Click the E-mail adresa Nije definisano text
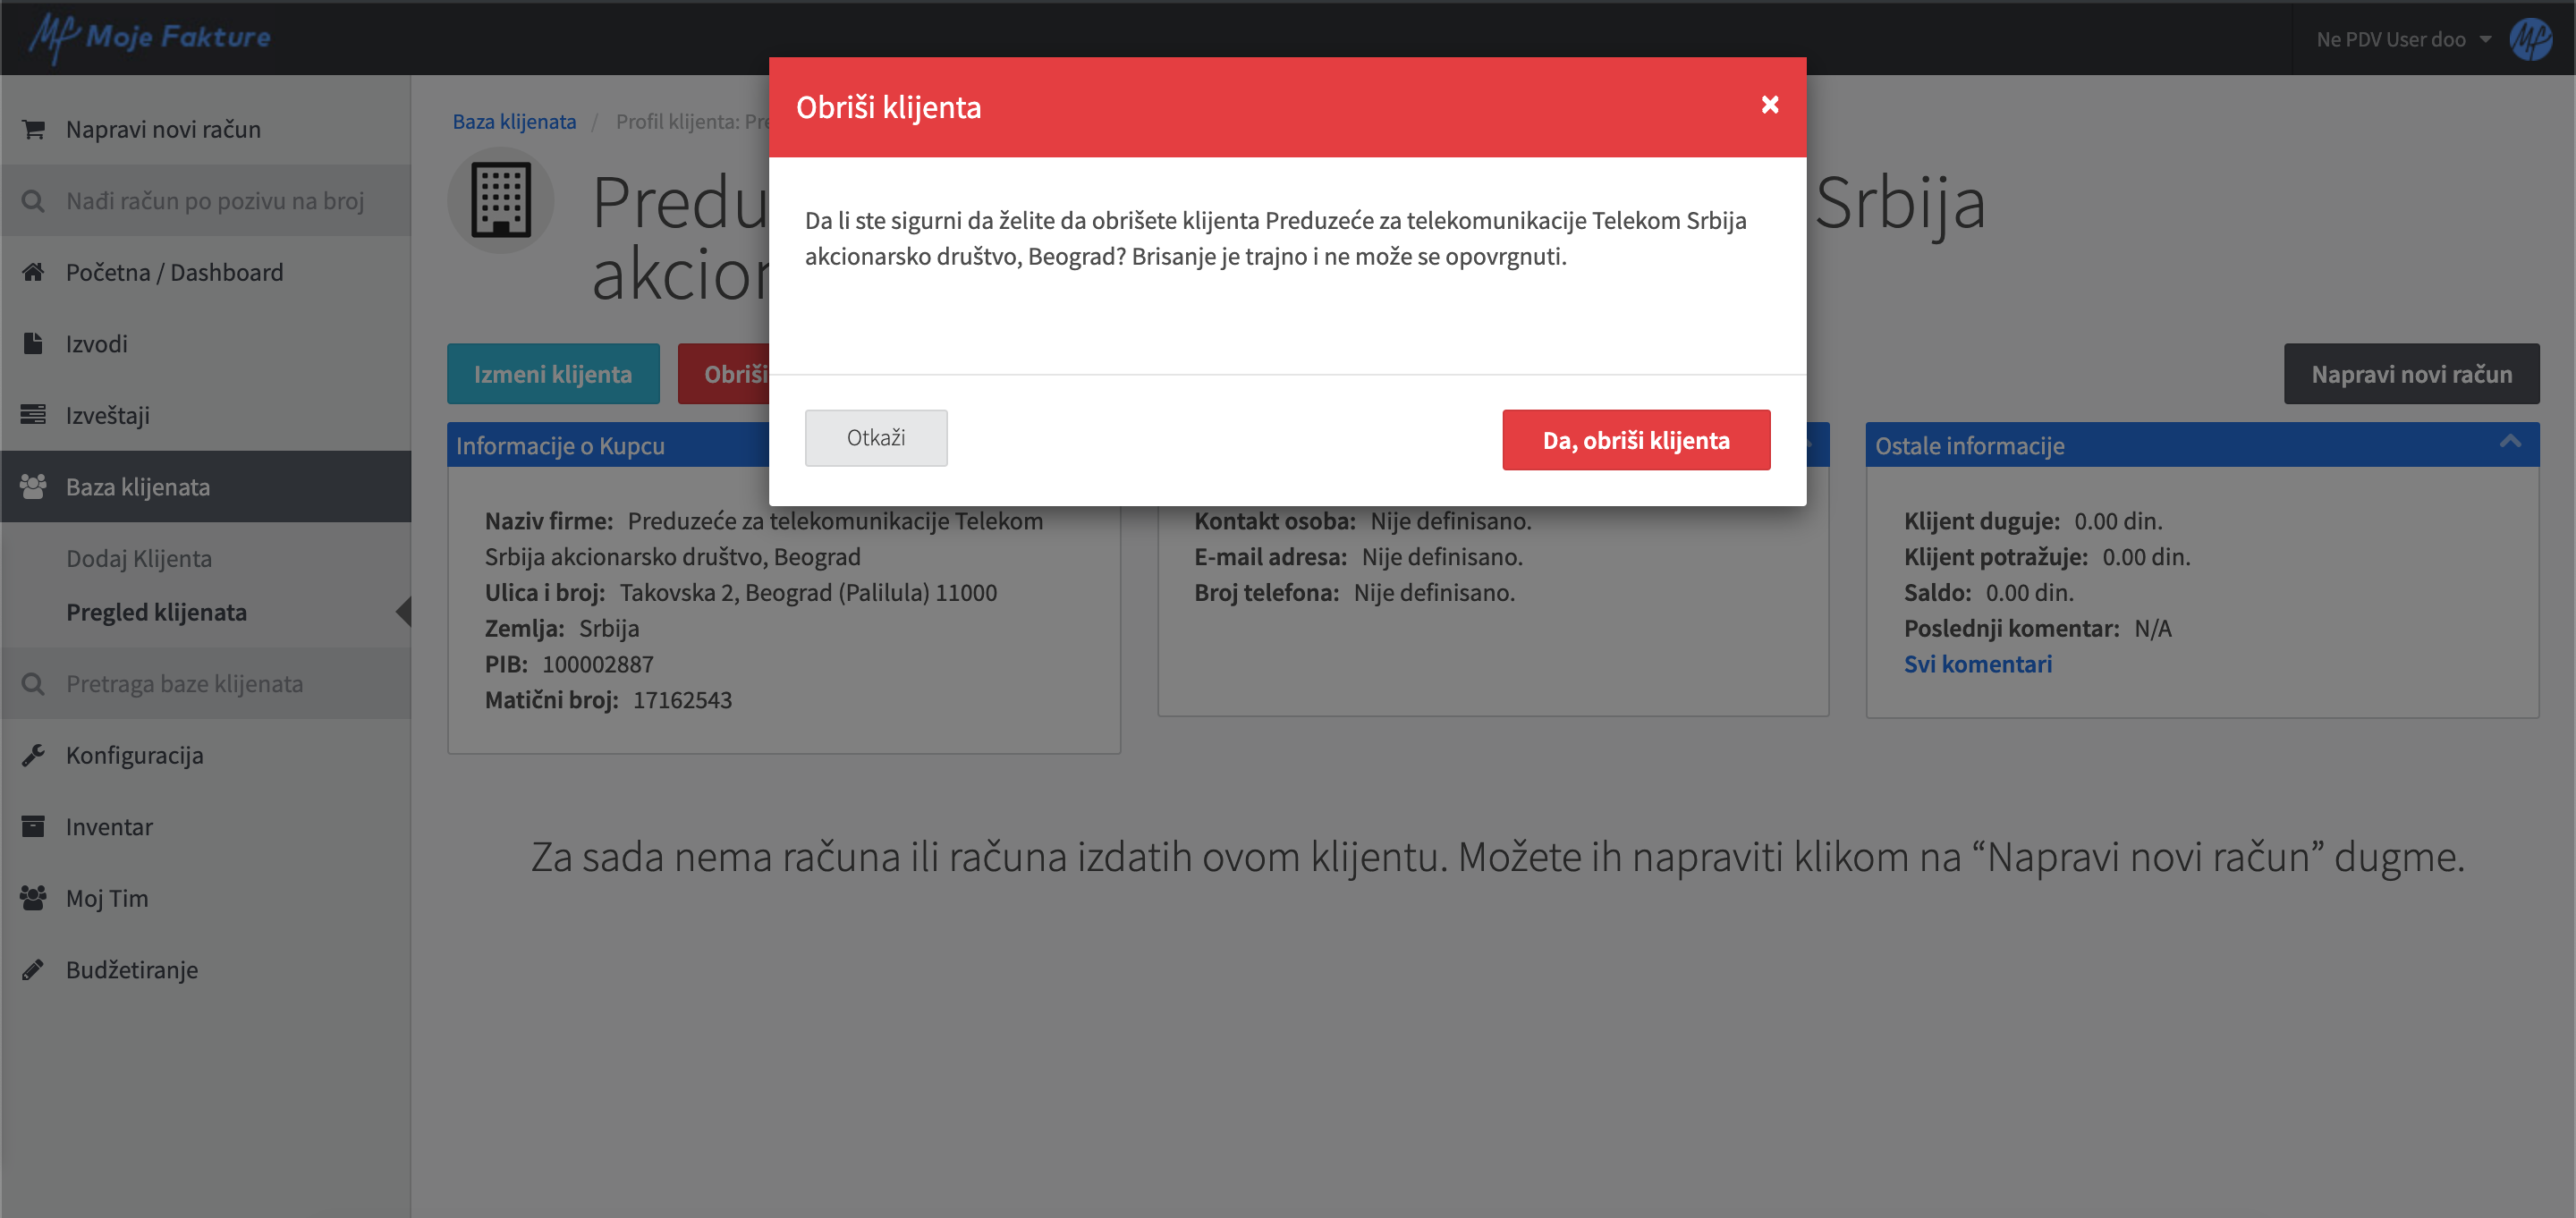 coord(1442,557)
